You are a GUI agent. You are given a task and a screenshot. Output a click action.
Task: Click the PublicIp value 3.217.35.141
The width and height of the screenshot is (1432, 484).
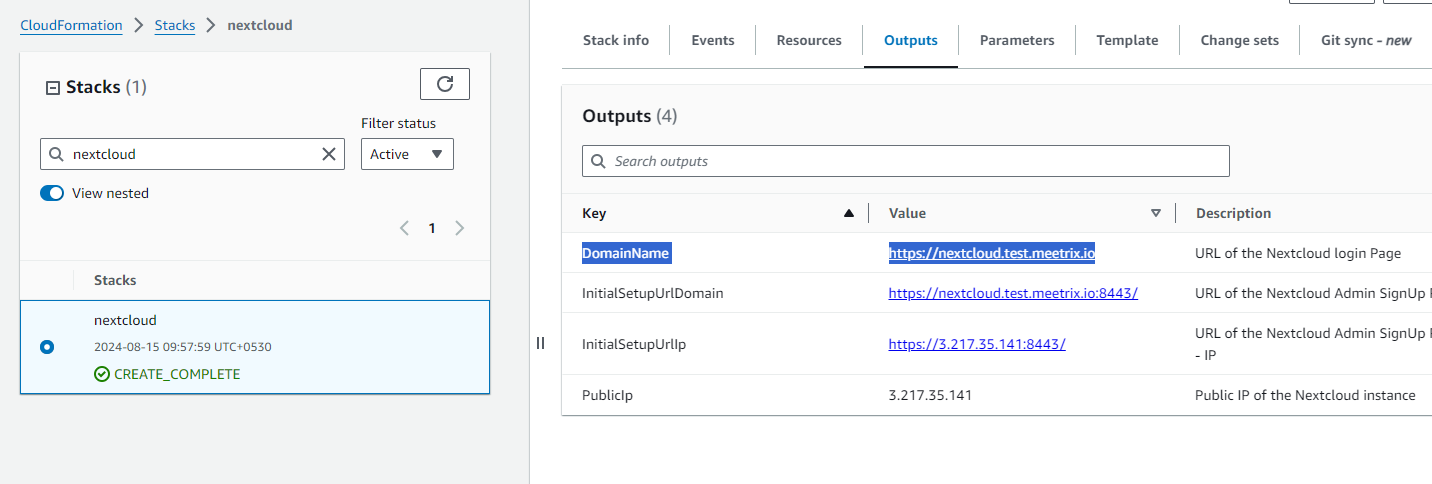click(x=930, y=395)
